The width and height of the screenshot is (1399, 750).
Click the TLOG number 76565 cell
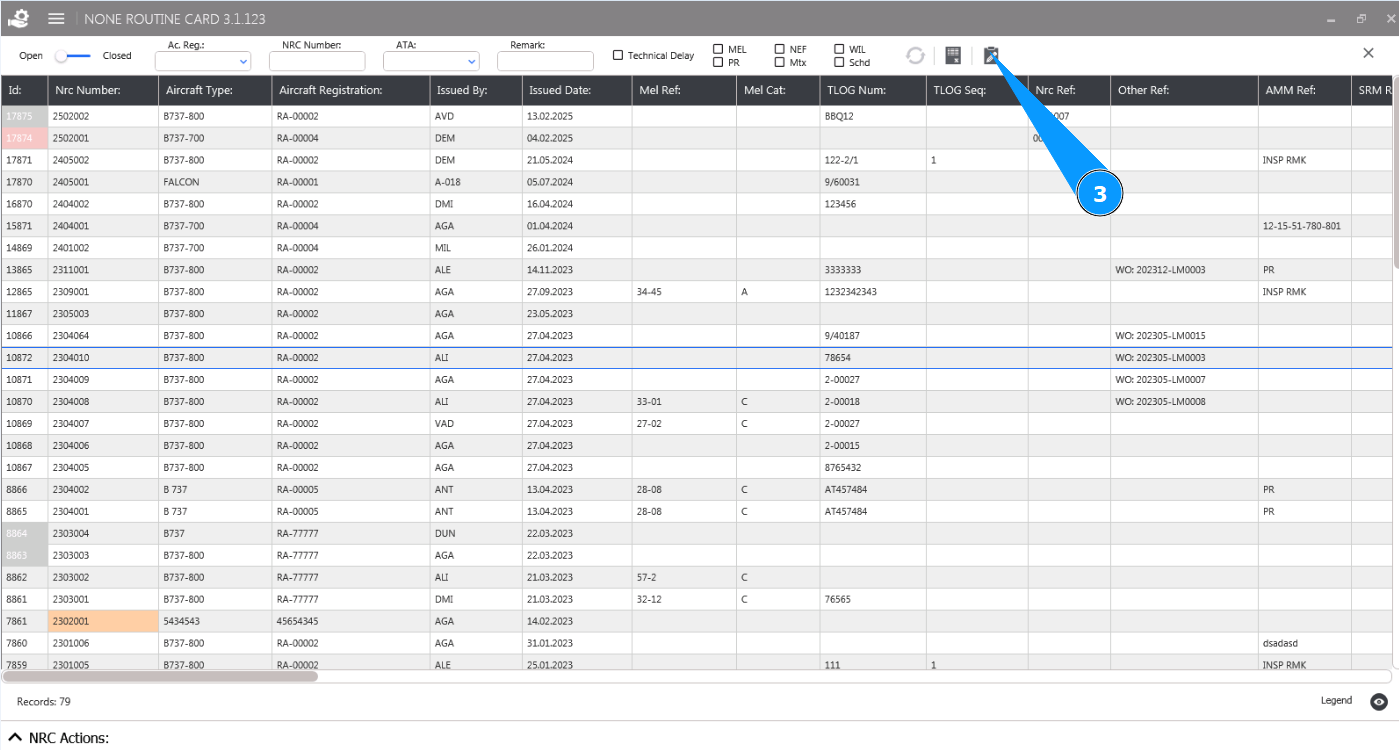click(x=873, y=600)
